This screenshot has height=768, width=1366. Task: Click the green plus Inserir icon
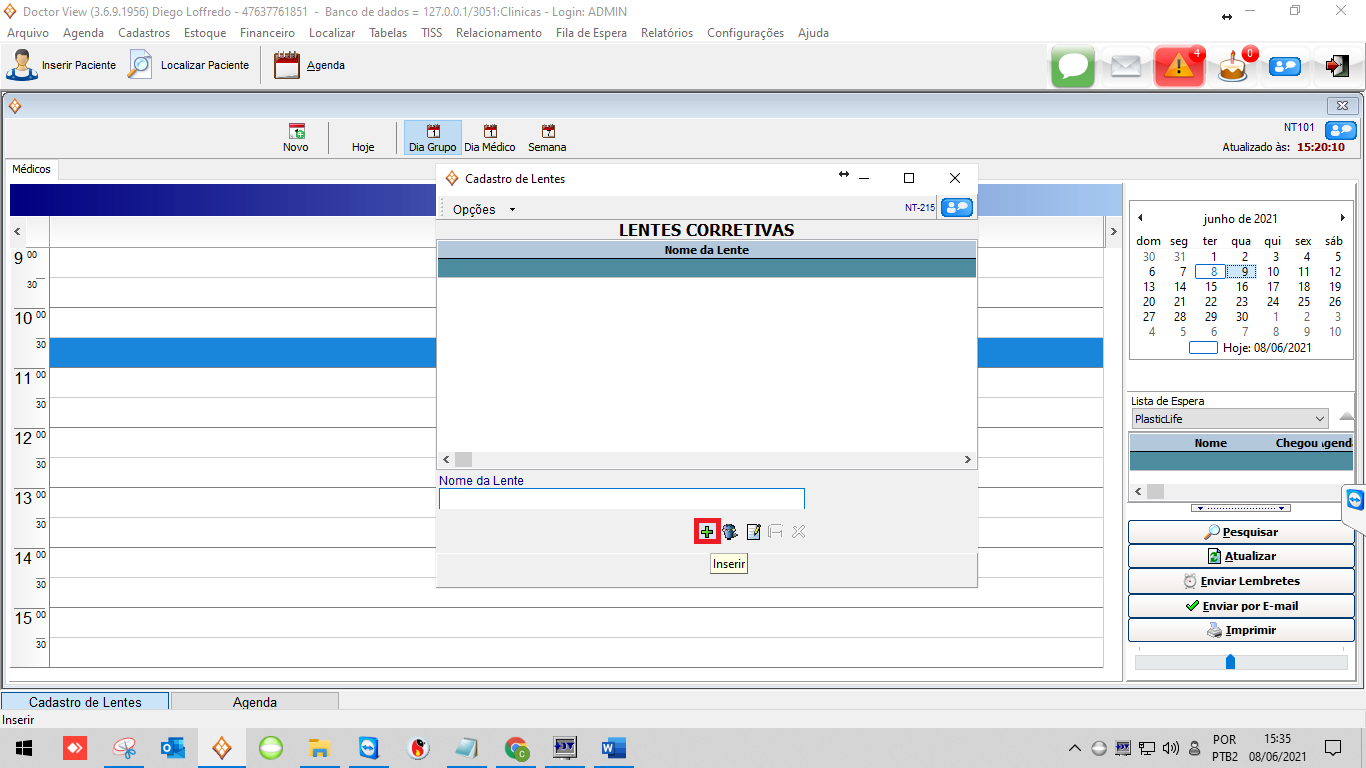tap(707, 532)
